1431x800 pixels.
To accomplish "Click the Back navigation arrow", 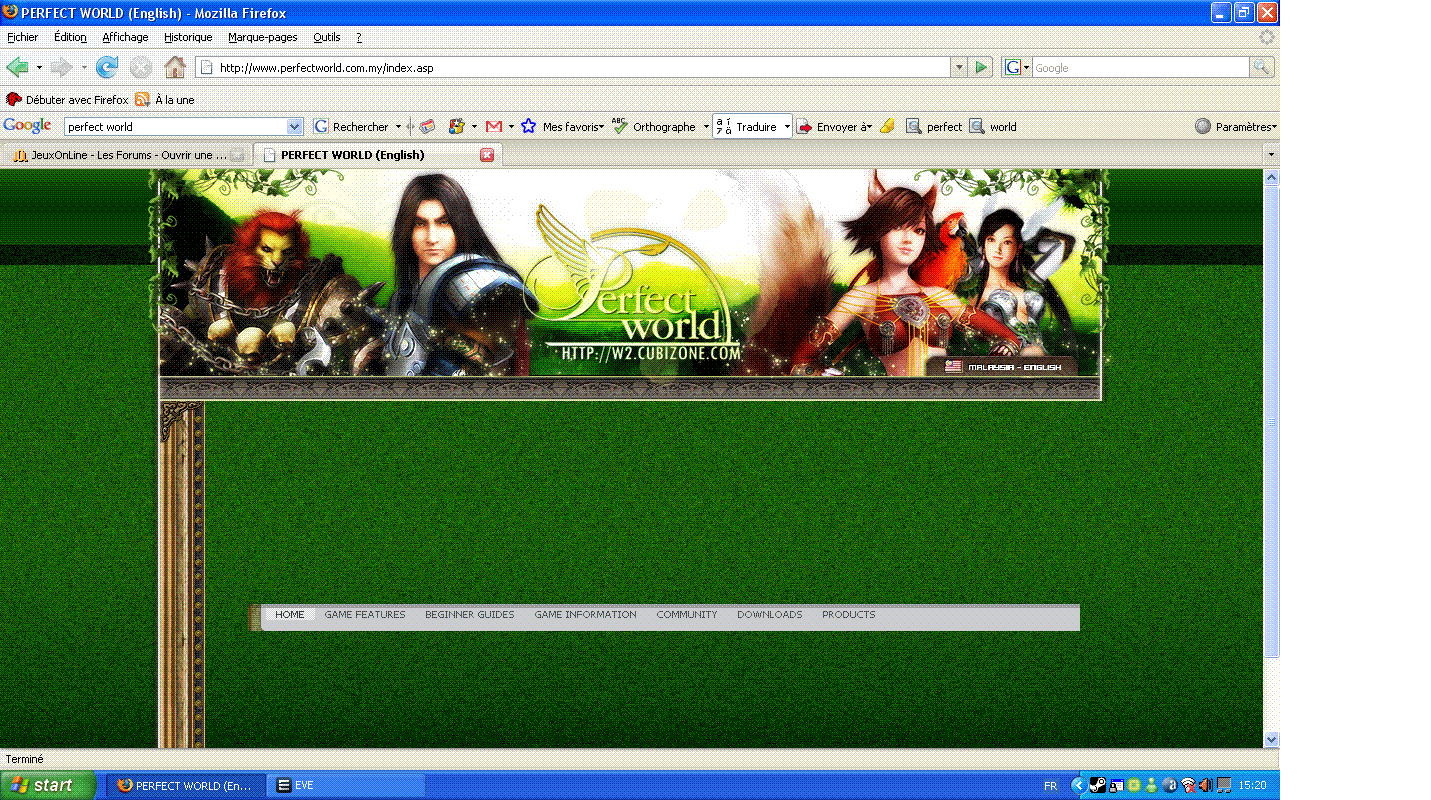I will 17,67.
